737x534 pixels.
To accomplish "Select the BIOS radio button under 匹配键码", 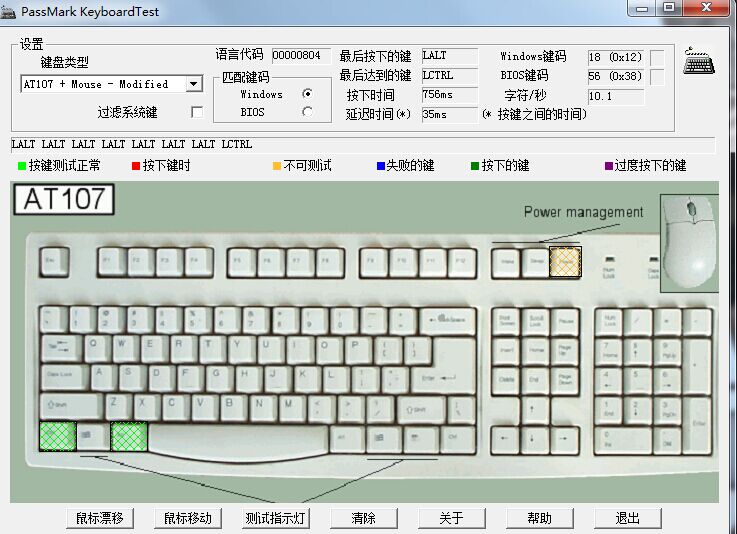I will coord(307,112).
